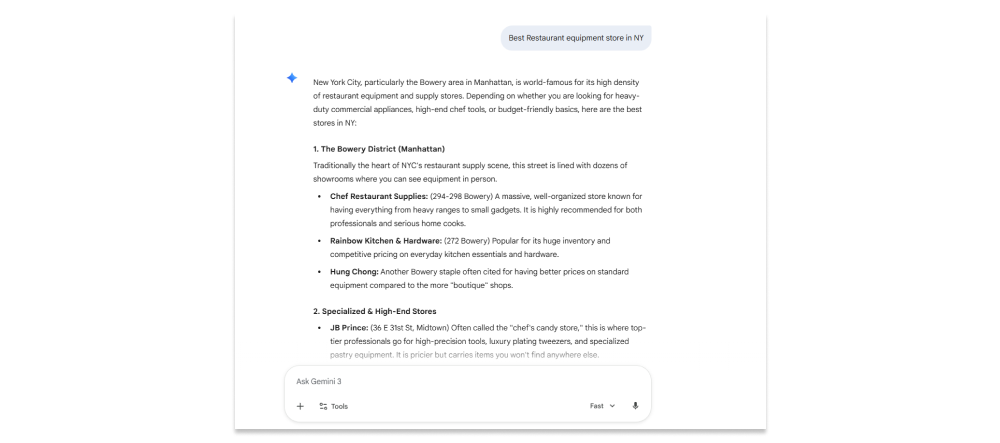This screenshot has height=443, width=1000.
Task: Expand the Fast model selector dropdown
Action: 603,406
